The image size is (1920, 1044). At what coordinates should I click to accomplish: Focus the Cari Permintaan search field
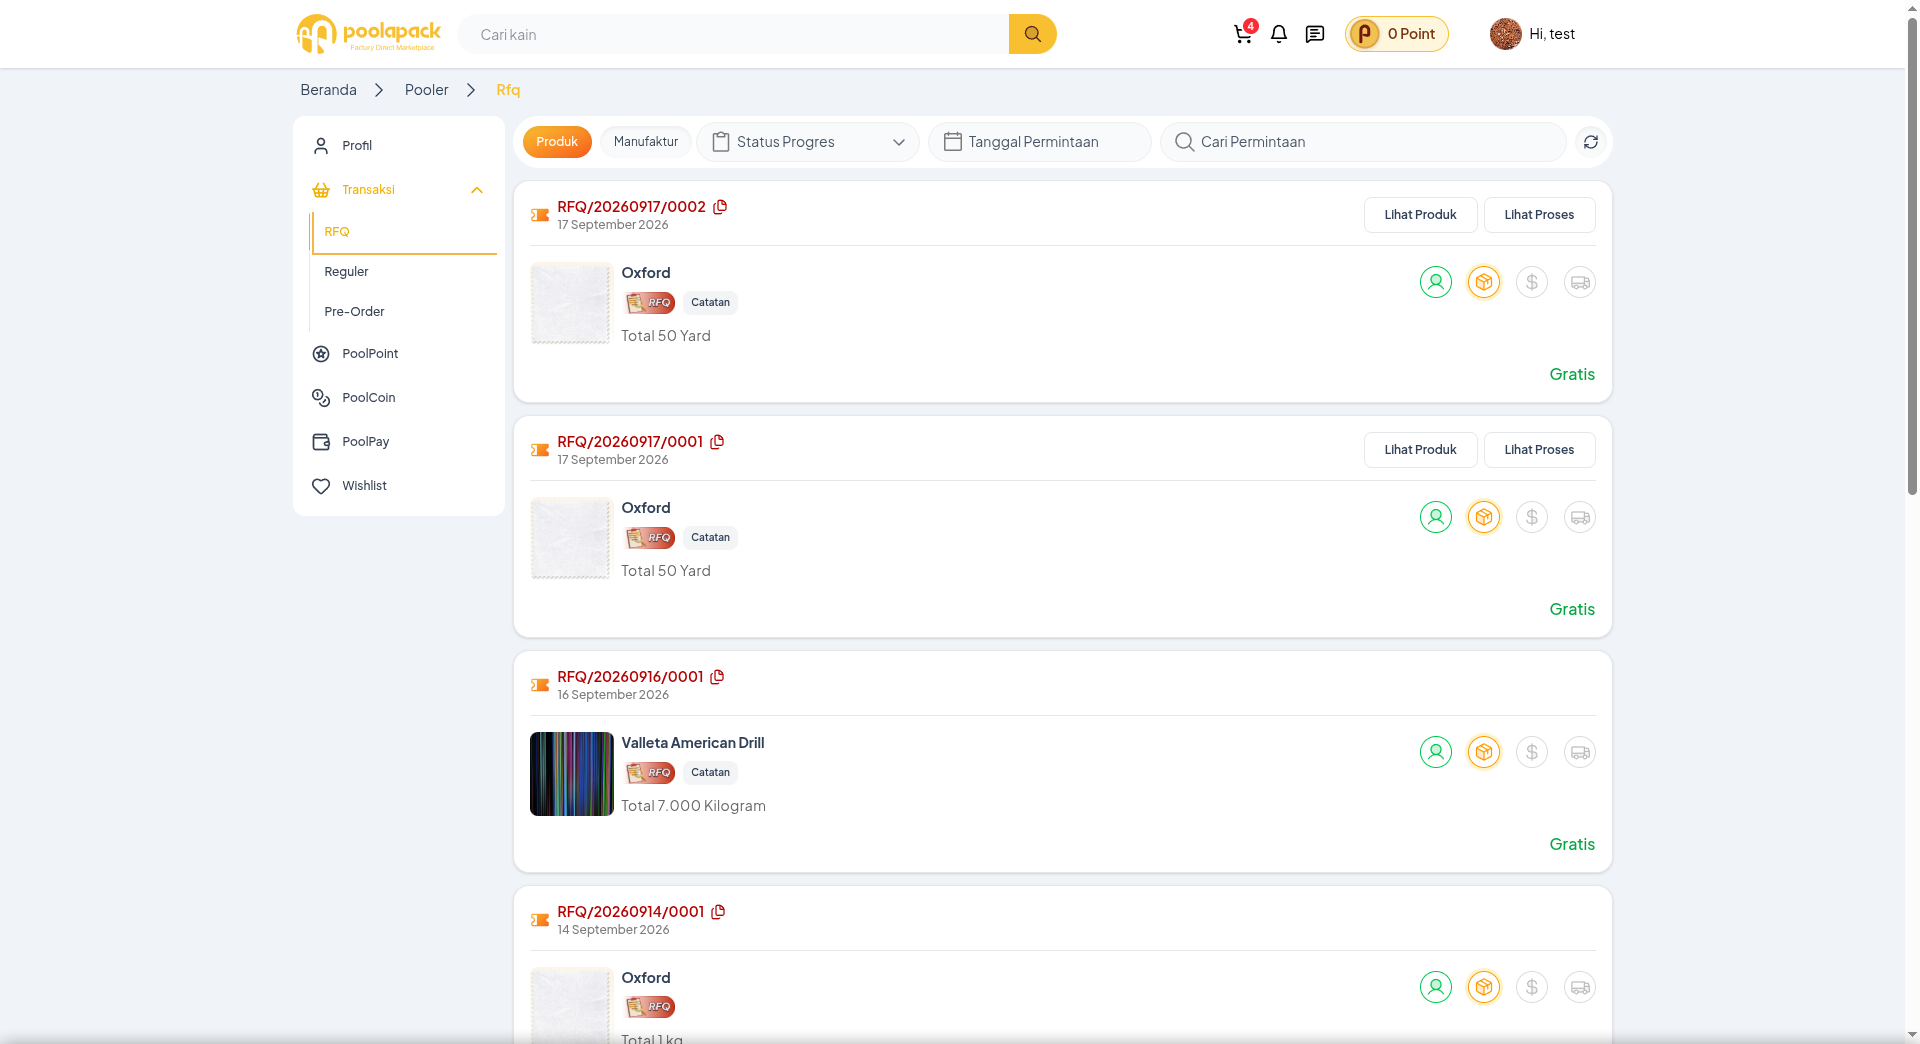1363,142
